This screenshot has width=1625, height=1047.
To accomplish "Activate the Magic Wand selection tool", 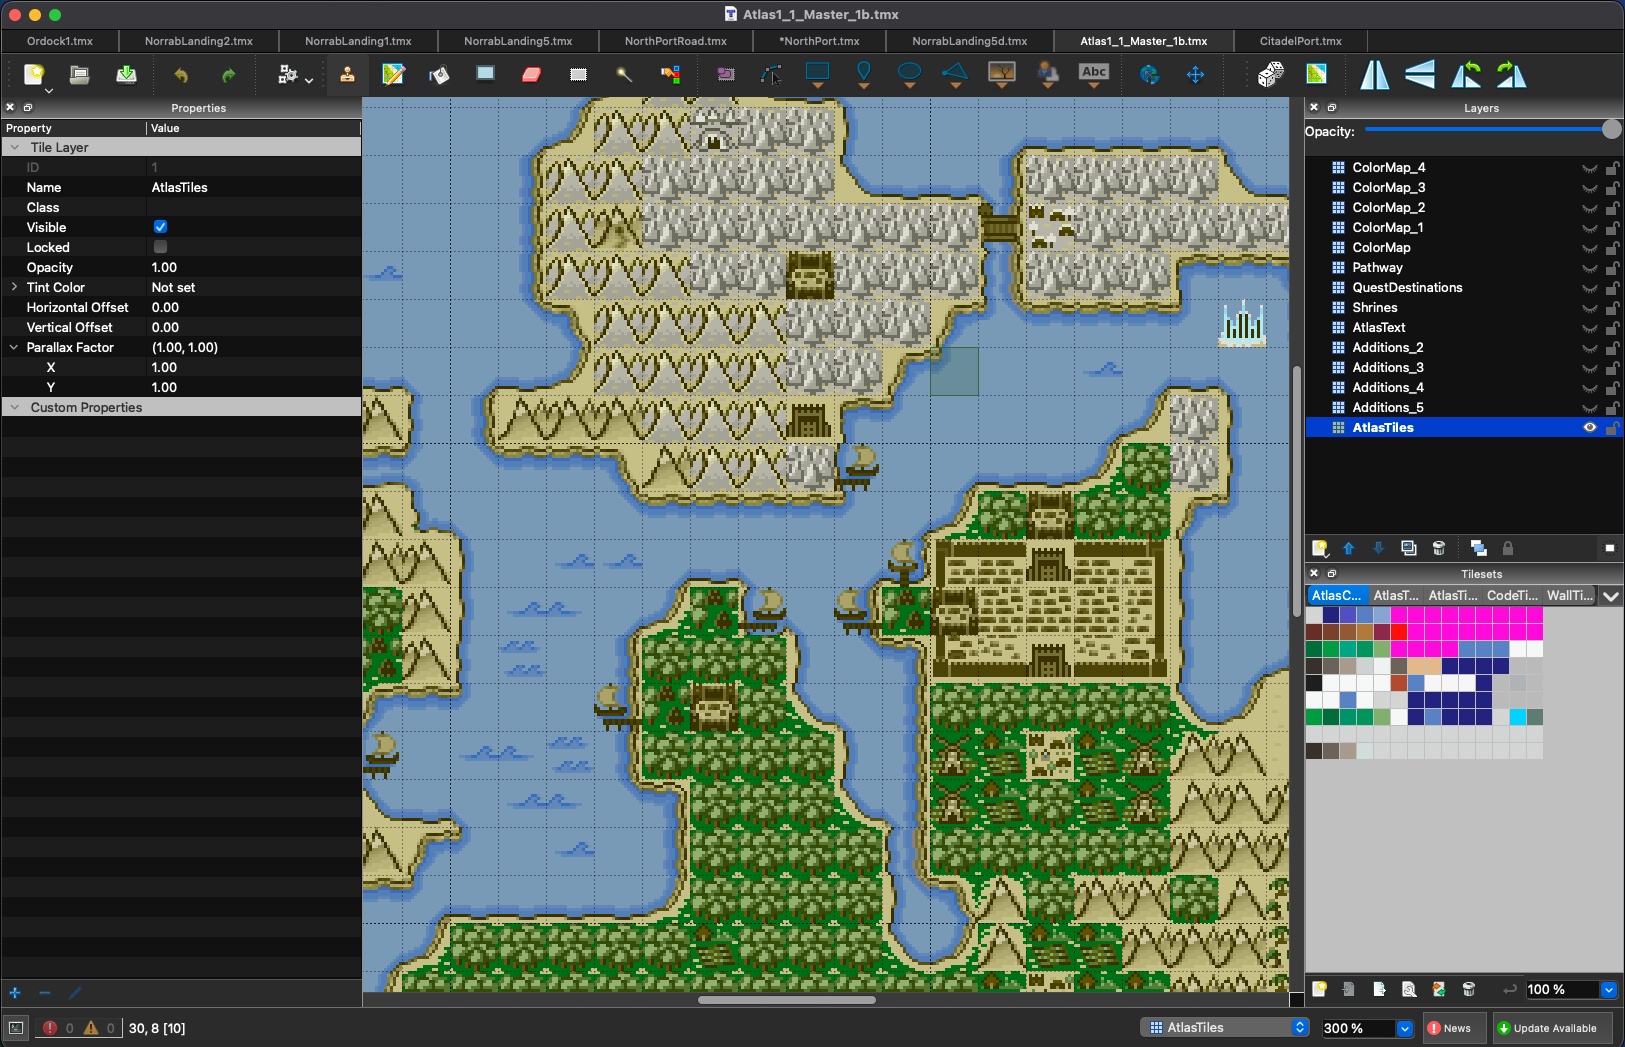I will tap(624, 75).
